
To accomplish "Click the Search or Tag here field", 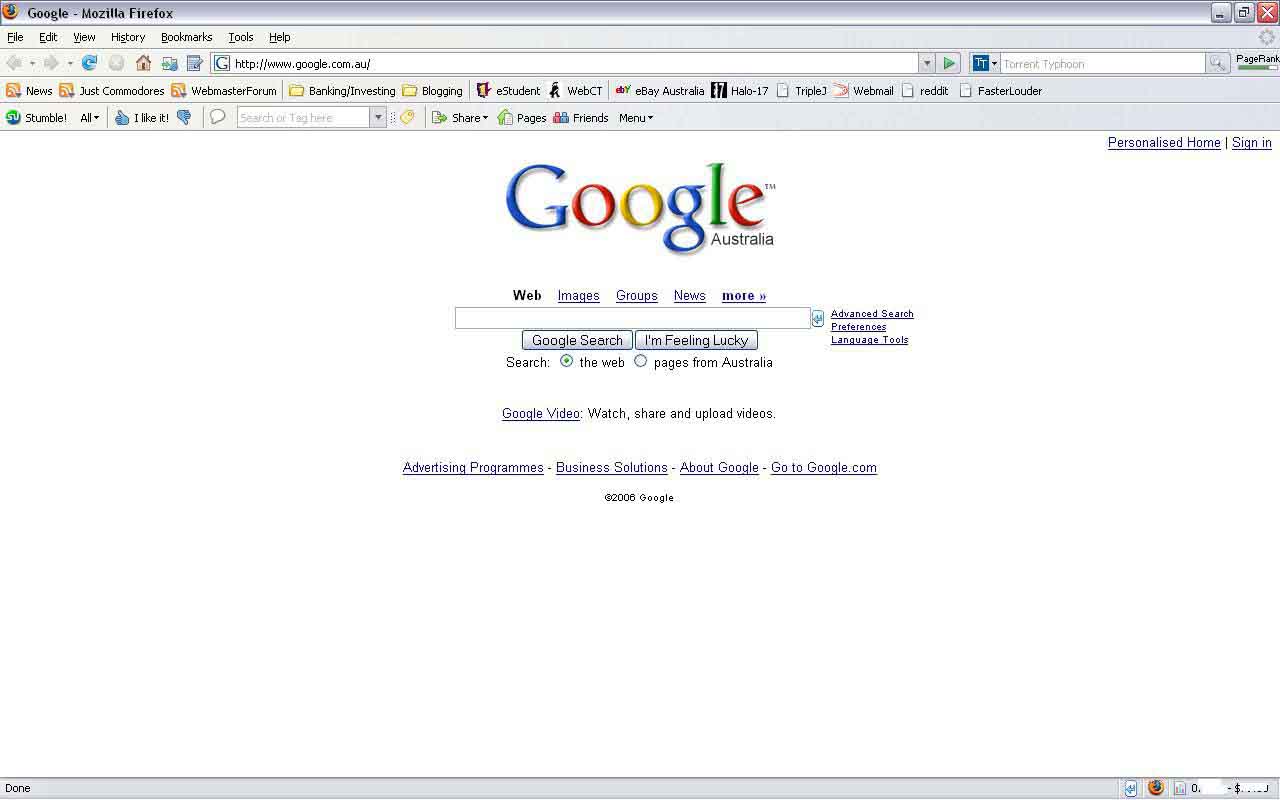I will tap(304, 118).
